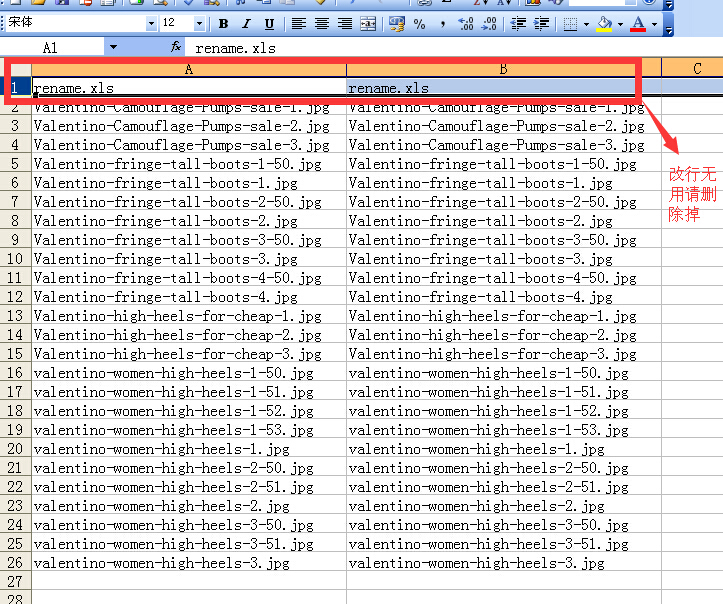Increase cell indent
Screen dimensions: 723x604
[x=541, y=24]
